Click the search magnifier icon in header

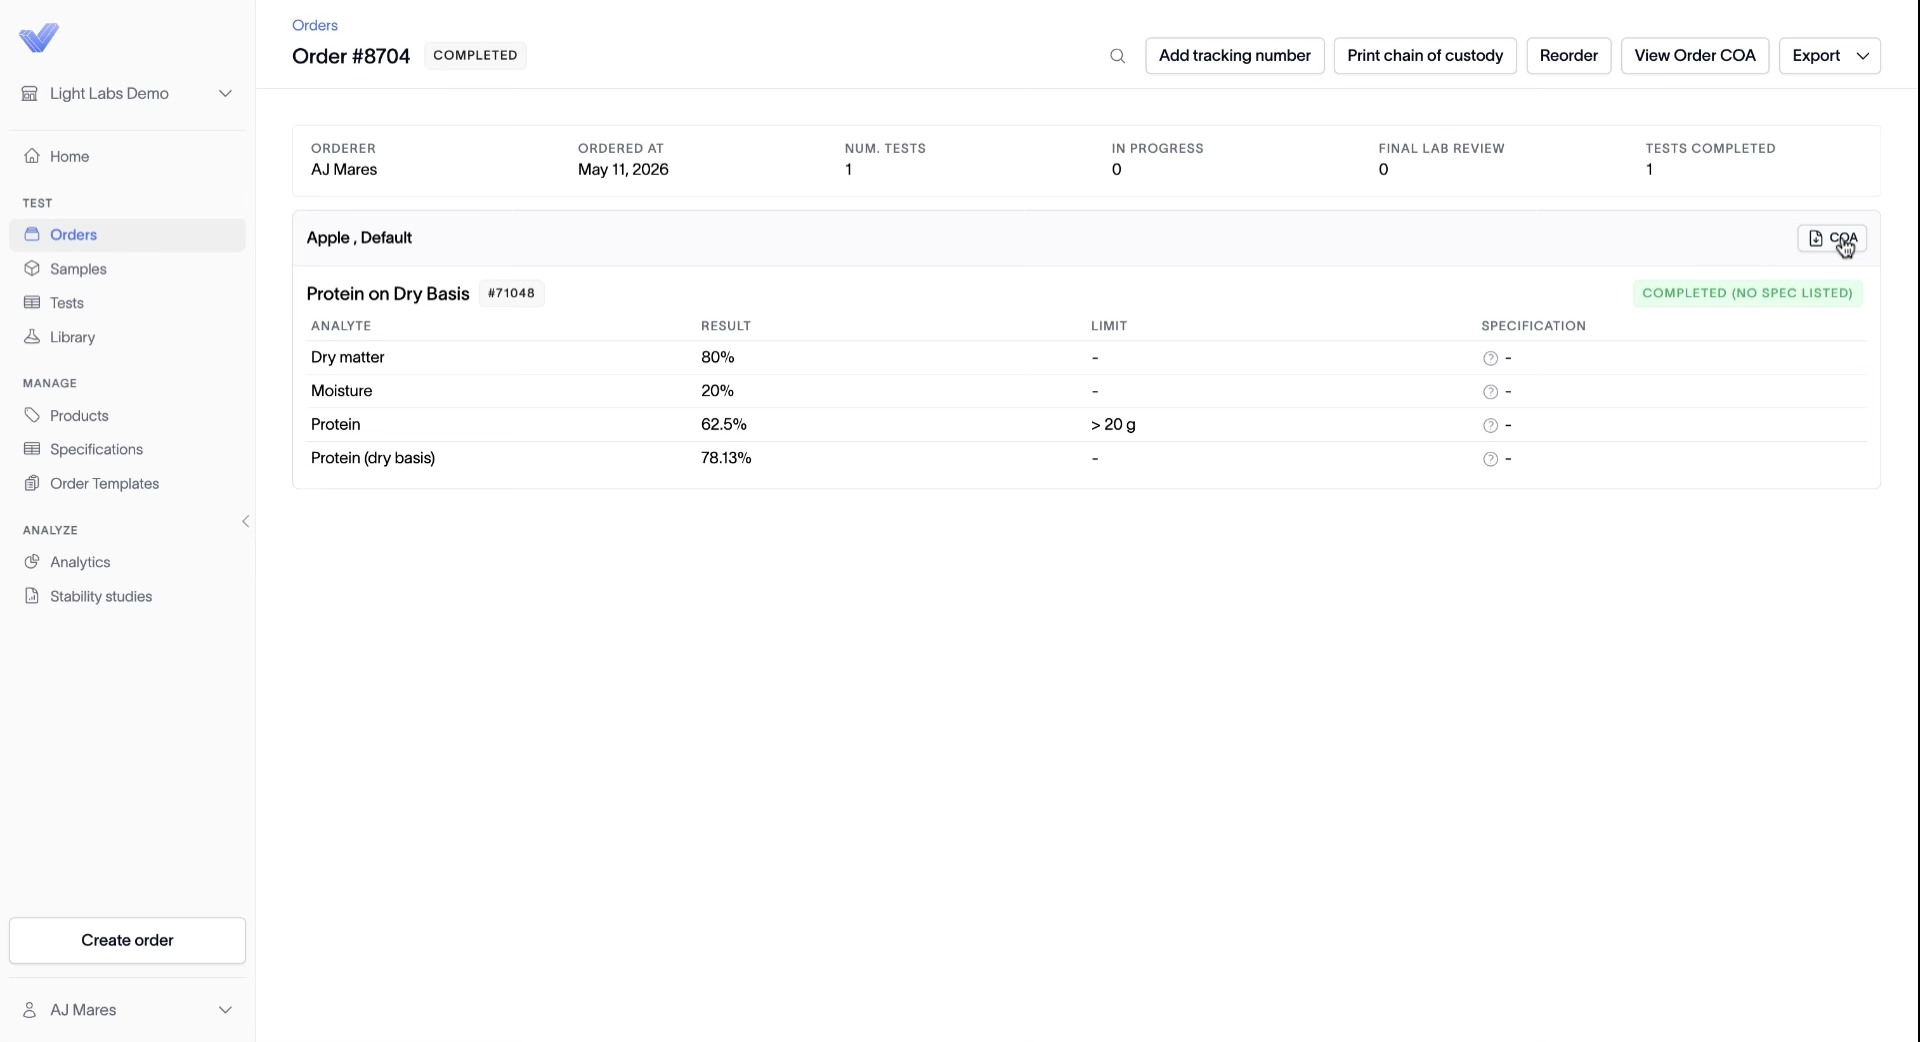click(x=1117, y=56)
